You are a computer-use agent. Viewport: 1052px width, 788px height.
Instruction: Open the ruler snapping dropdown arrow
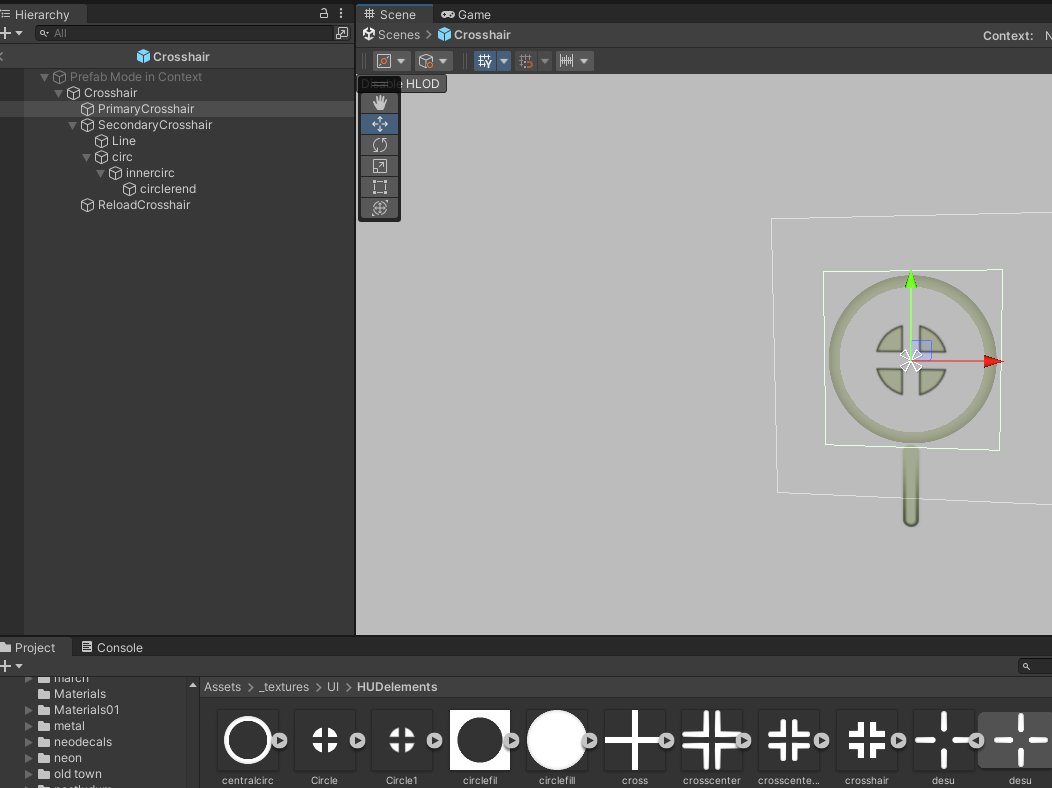click(x=584, y=61)
